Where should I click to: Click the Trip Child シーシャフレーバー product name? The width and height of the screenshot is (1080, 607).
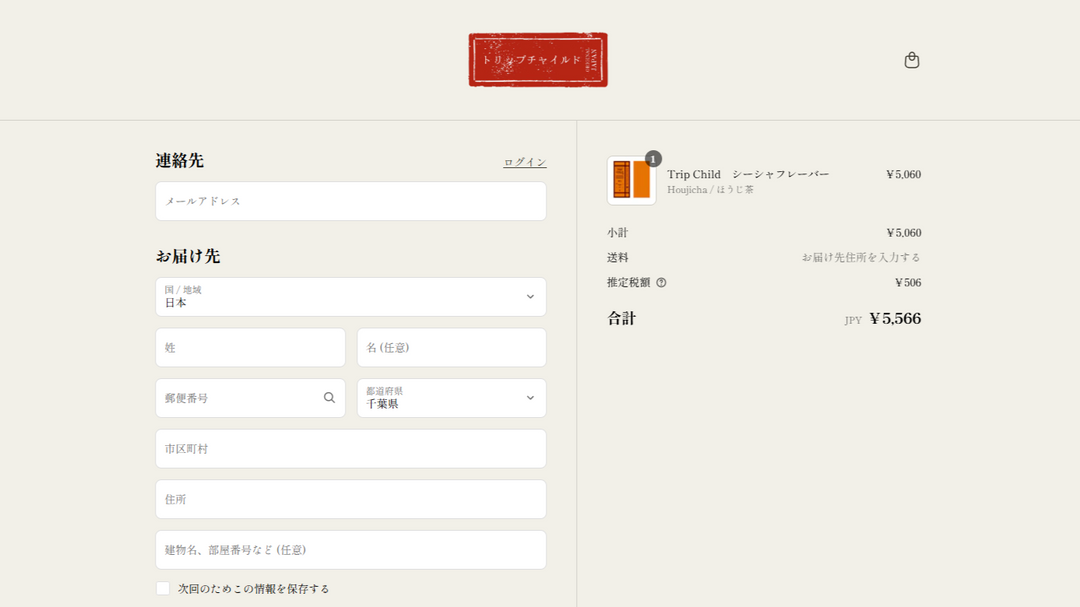tap(748, 174)
